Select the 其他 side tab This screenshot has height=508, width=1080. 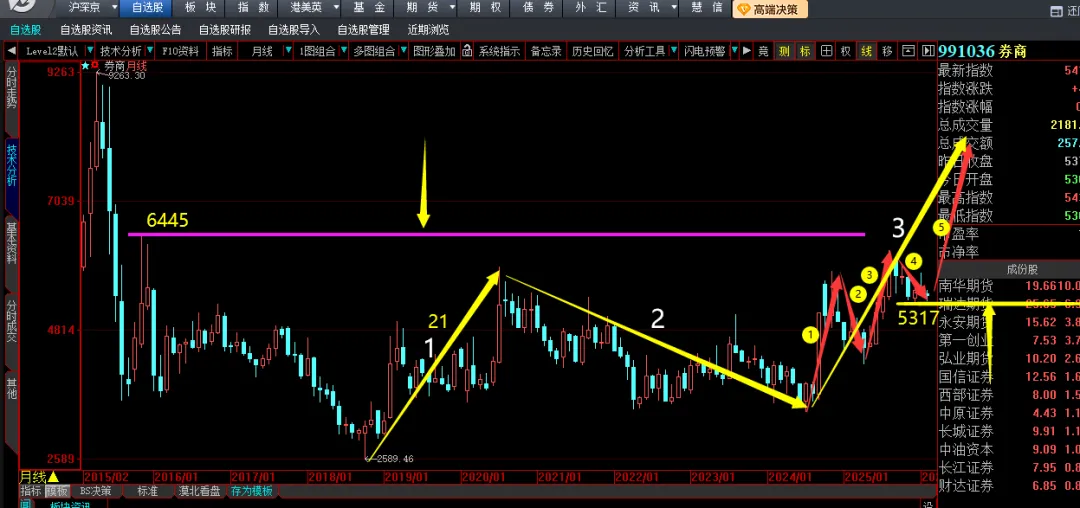click(x=11, y=388)
